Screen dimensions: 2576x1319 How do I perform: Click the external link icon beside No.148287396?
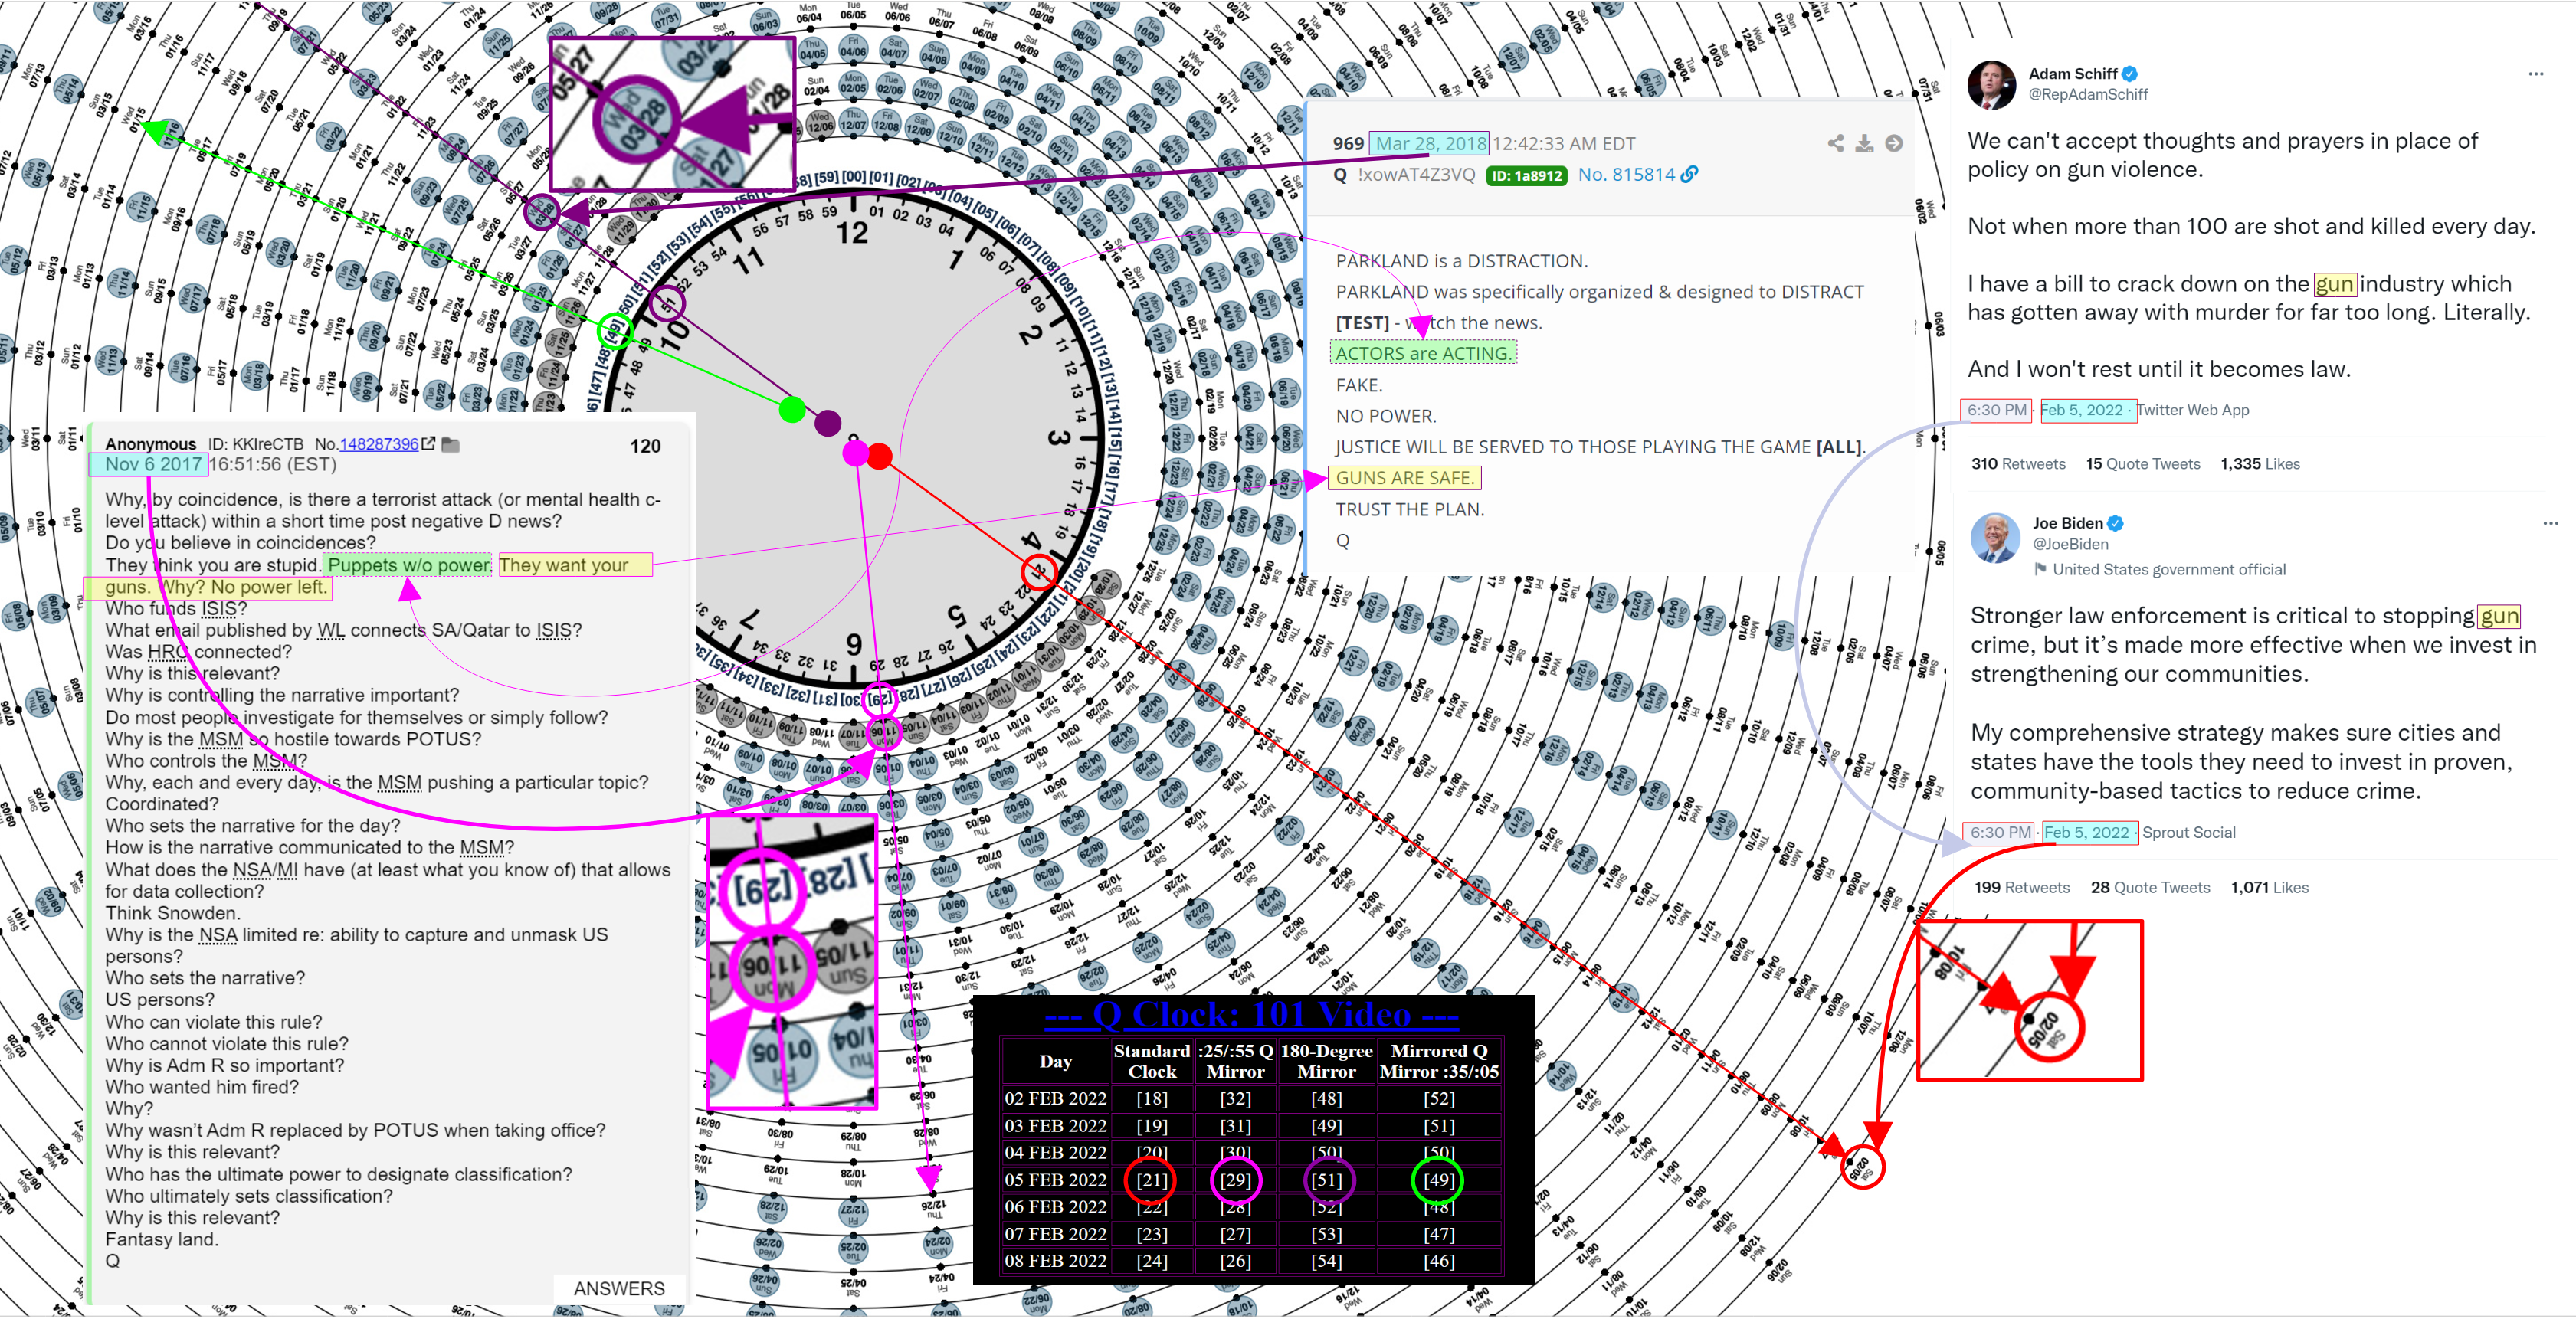point(429,443)
